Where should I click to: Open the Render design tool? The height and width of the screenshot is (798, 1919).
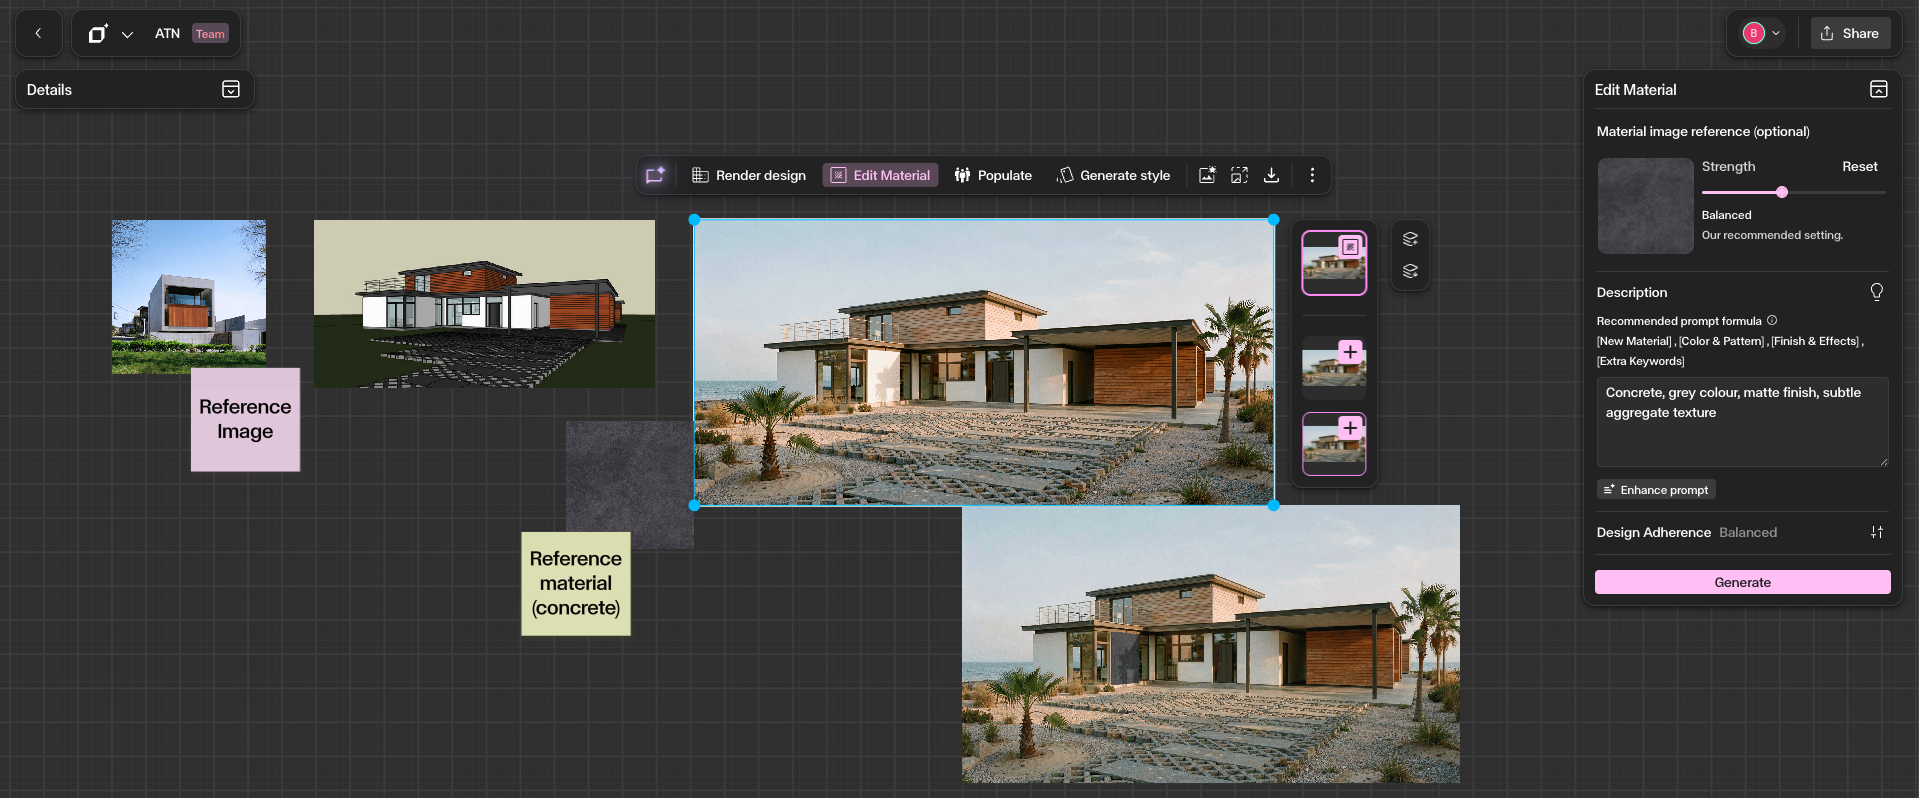coord(749,175)
